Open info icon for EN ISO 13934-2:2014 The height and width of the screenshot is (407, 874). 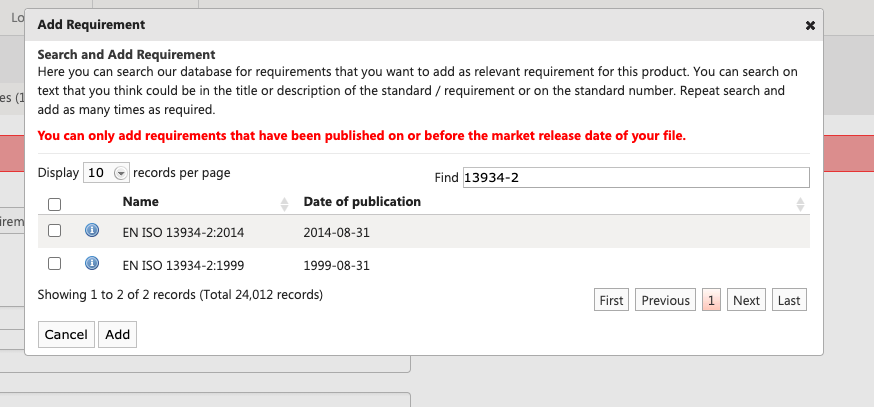pos(92,230)
